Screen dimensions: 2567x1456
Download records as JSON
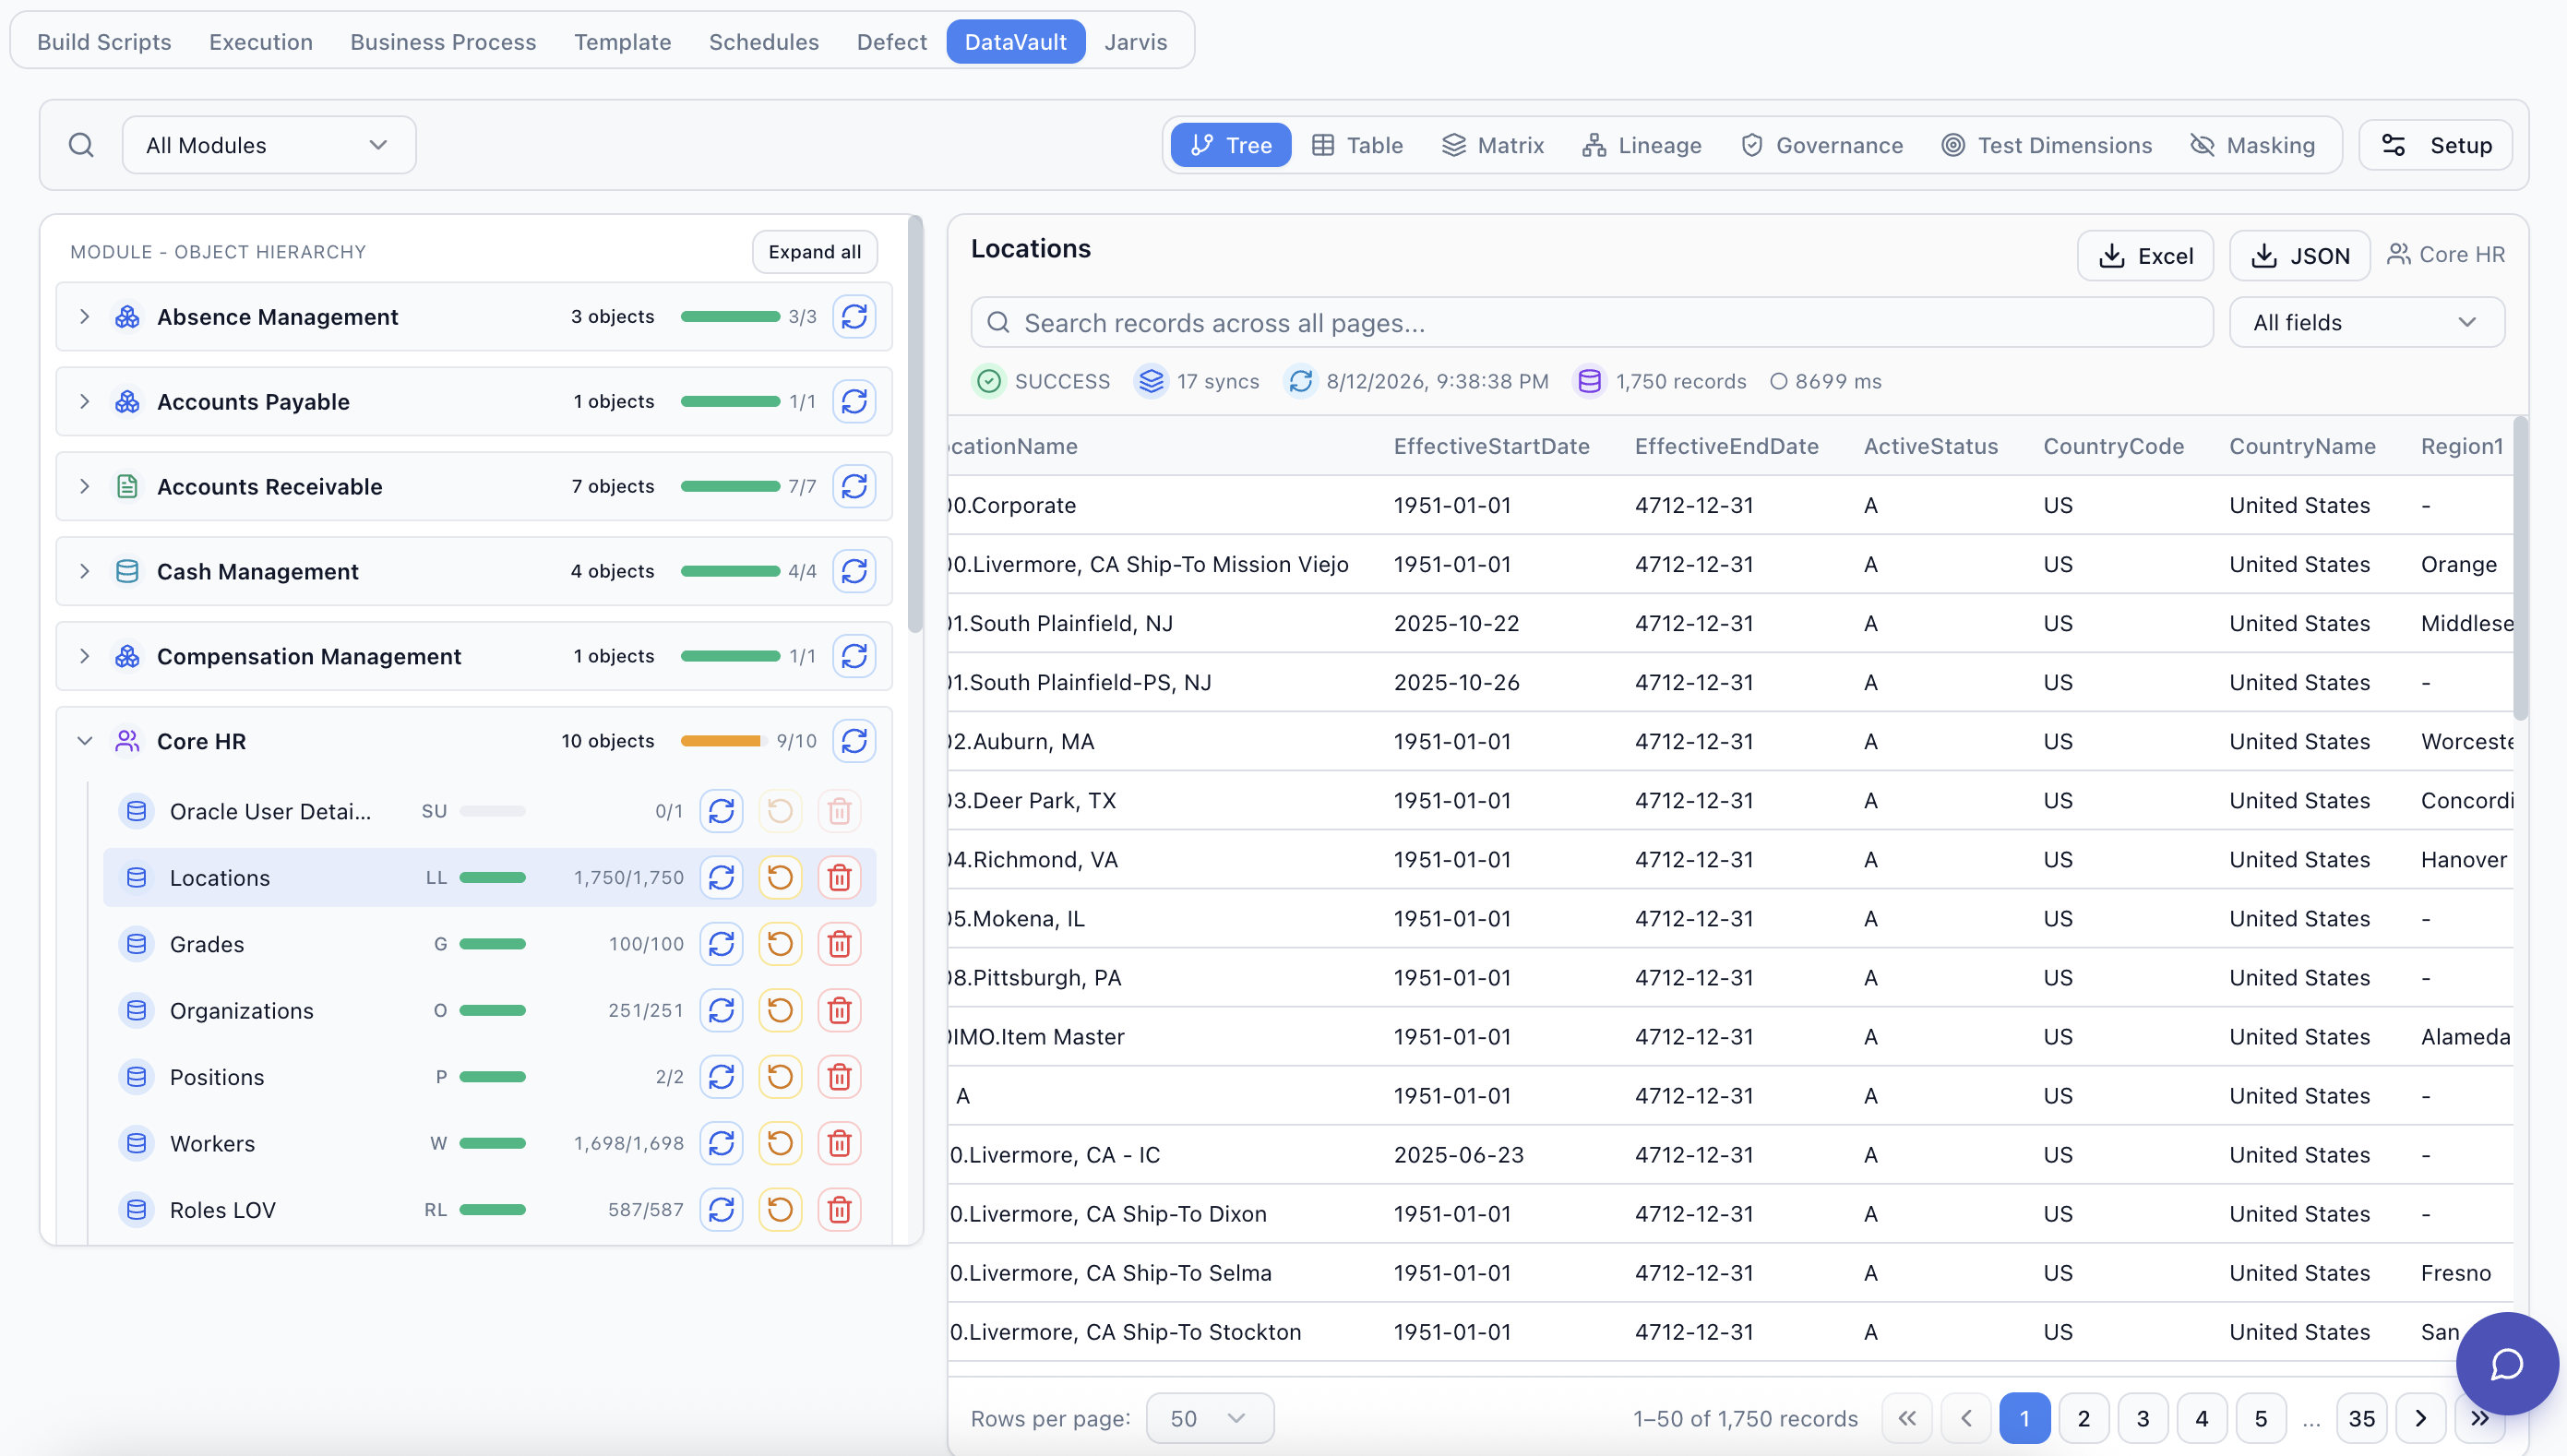pyautogui.click(x=2299, y=256)
